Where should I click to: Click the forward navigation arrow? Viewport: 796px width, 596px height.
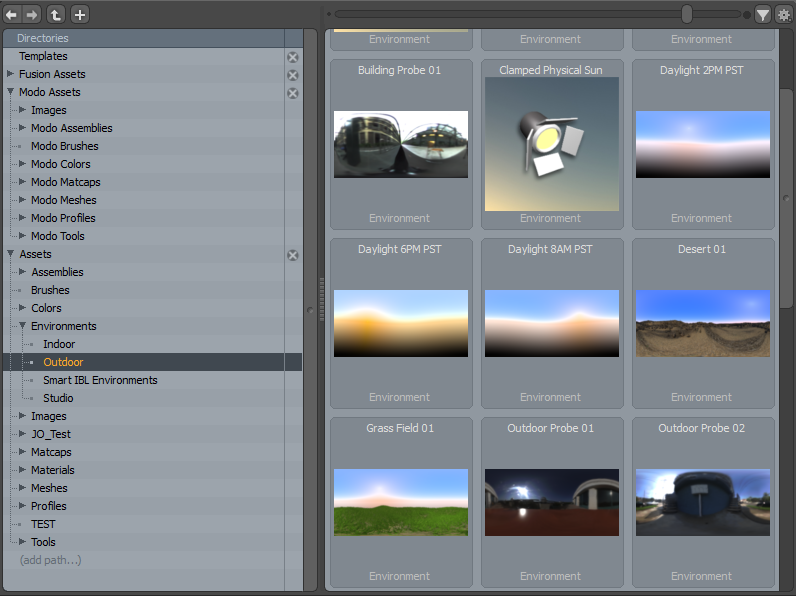pos(32,15)
